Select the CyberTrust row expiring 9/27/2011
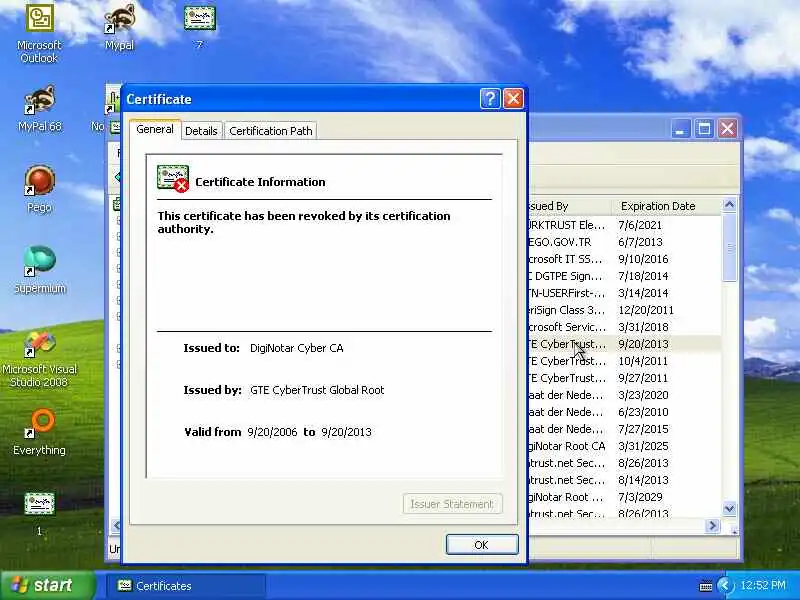 tap(624, 378)
